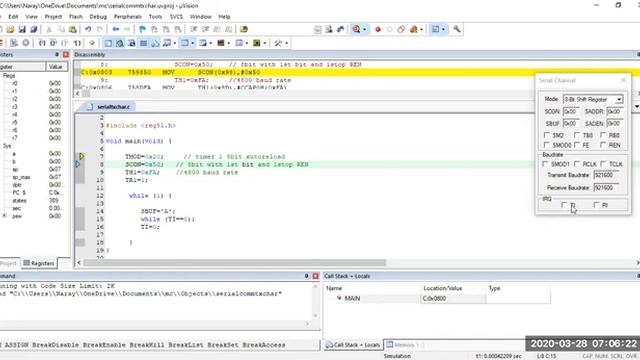Edit the SBUF value field
Screen dimensions: 640x360
pyautogui.click(x=571, y=123)
